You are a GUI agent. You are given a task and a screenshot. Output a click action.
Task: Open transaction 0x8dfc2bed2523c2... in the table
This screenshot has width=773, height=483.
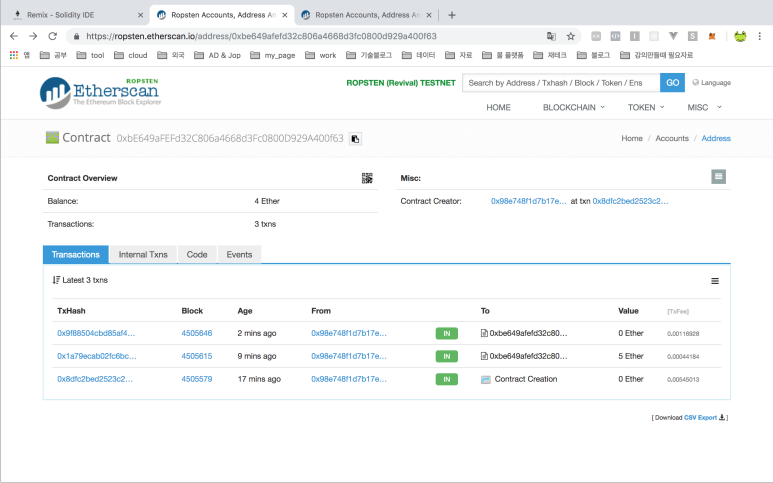(95, 379)
